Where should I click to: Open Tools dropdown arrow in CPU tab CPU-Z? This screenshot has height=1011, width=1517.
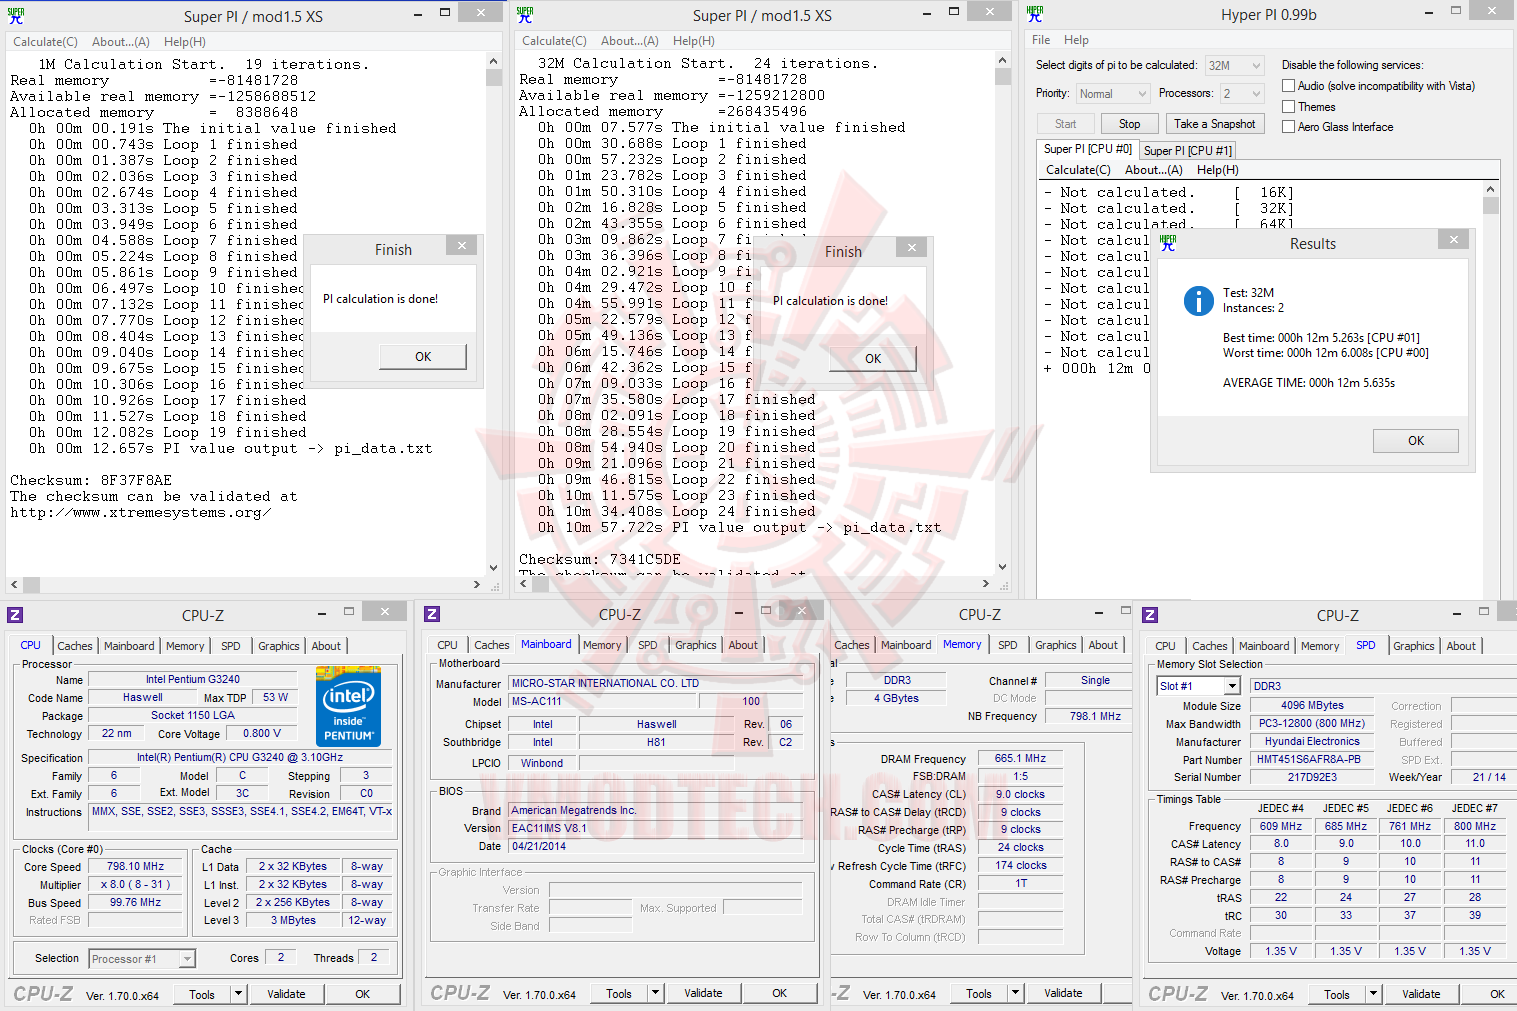pos(238,994)
